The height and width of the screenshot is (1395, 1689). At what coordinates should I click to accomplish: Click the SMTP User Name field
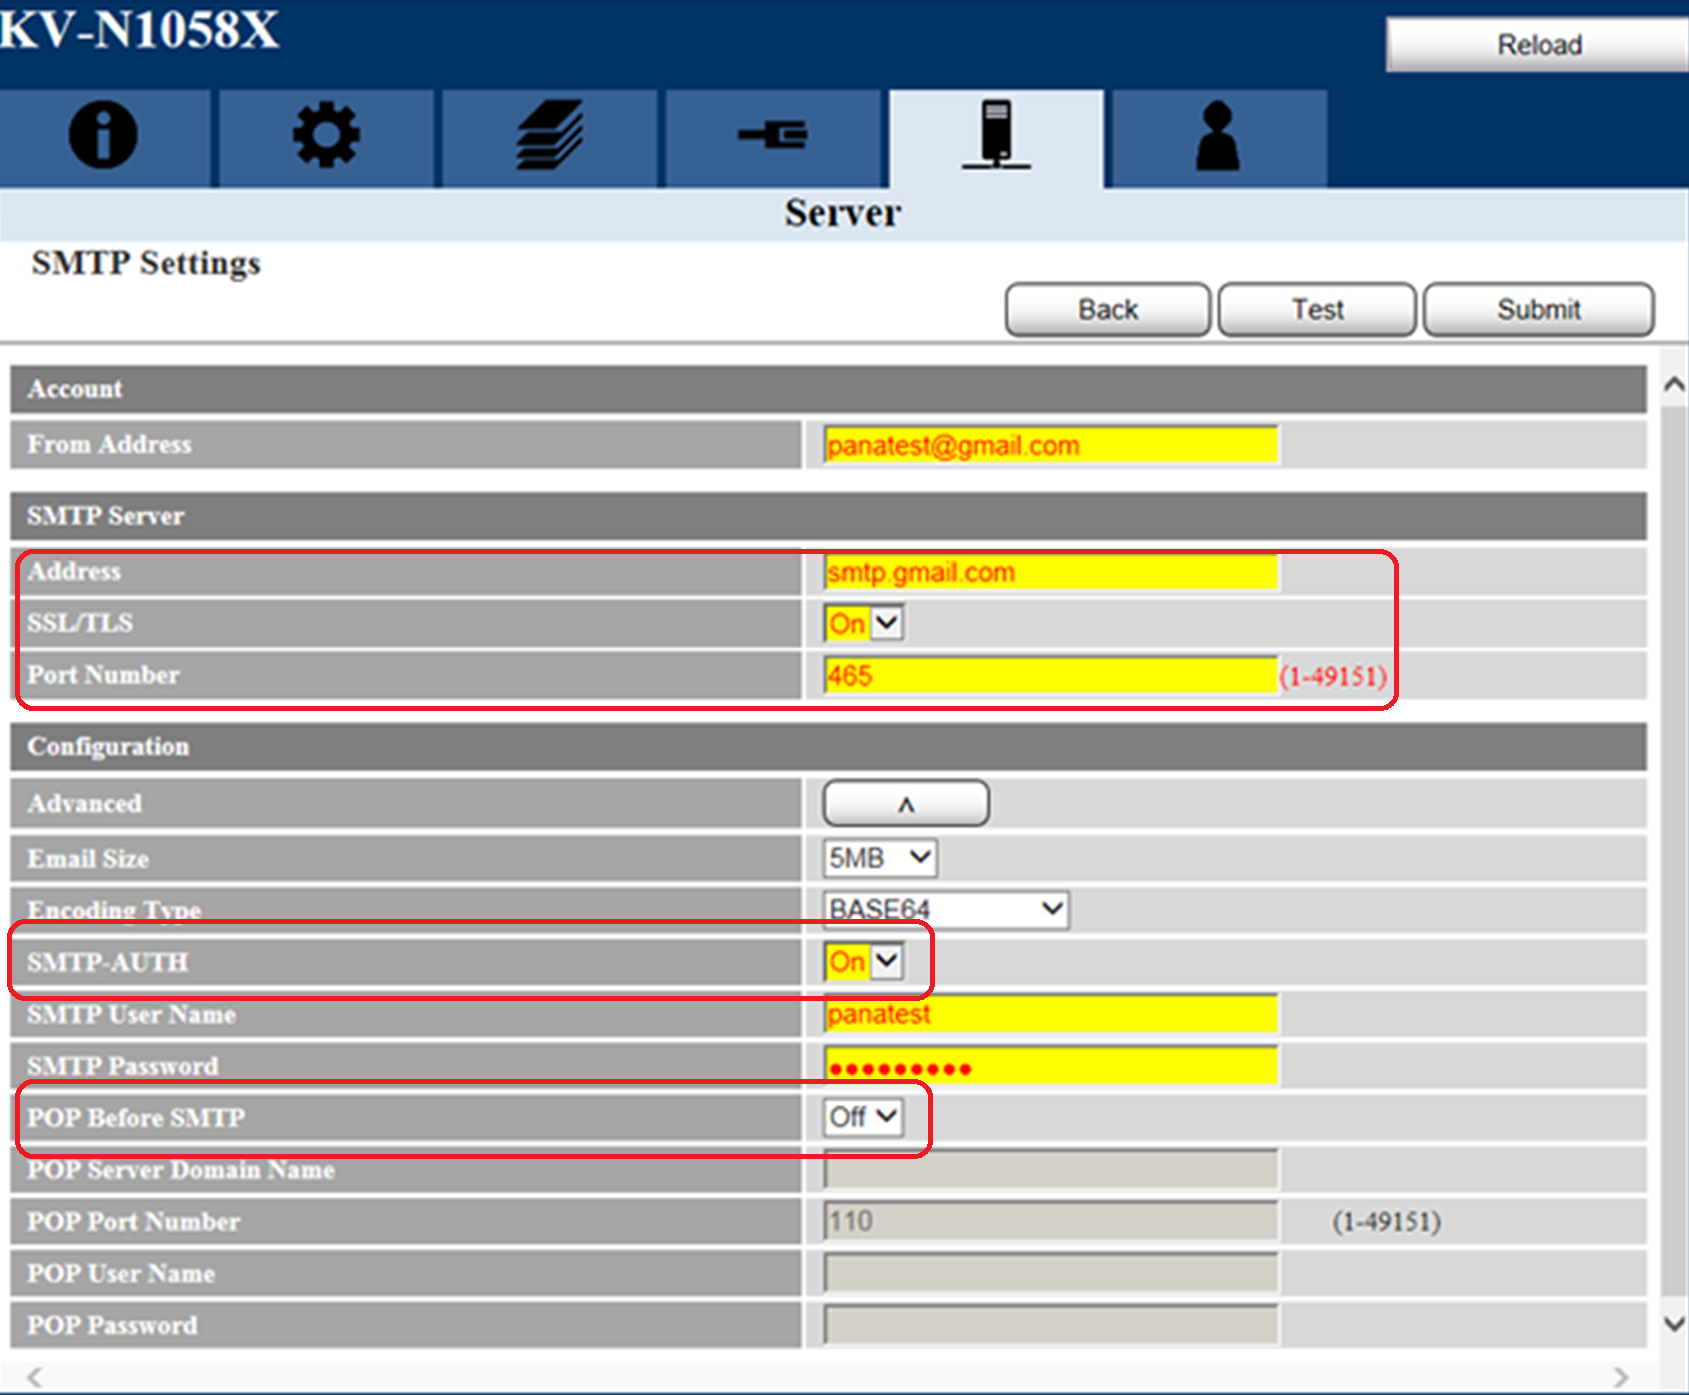(x=1051, y=1014)
